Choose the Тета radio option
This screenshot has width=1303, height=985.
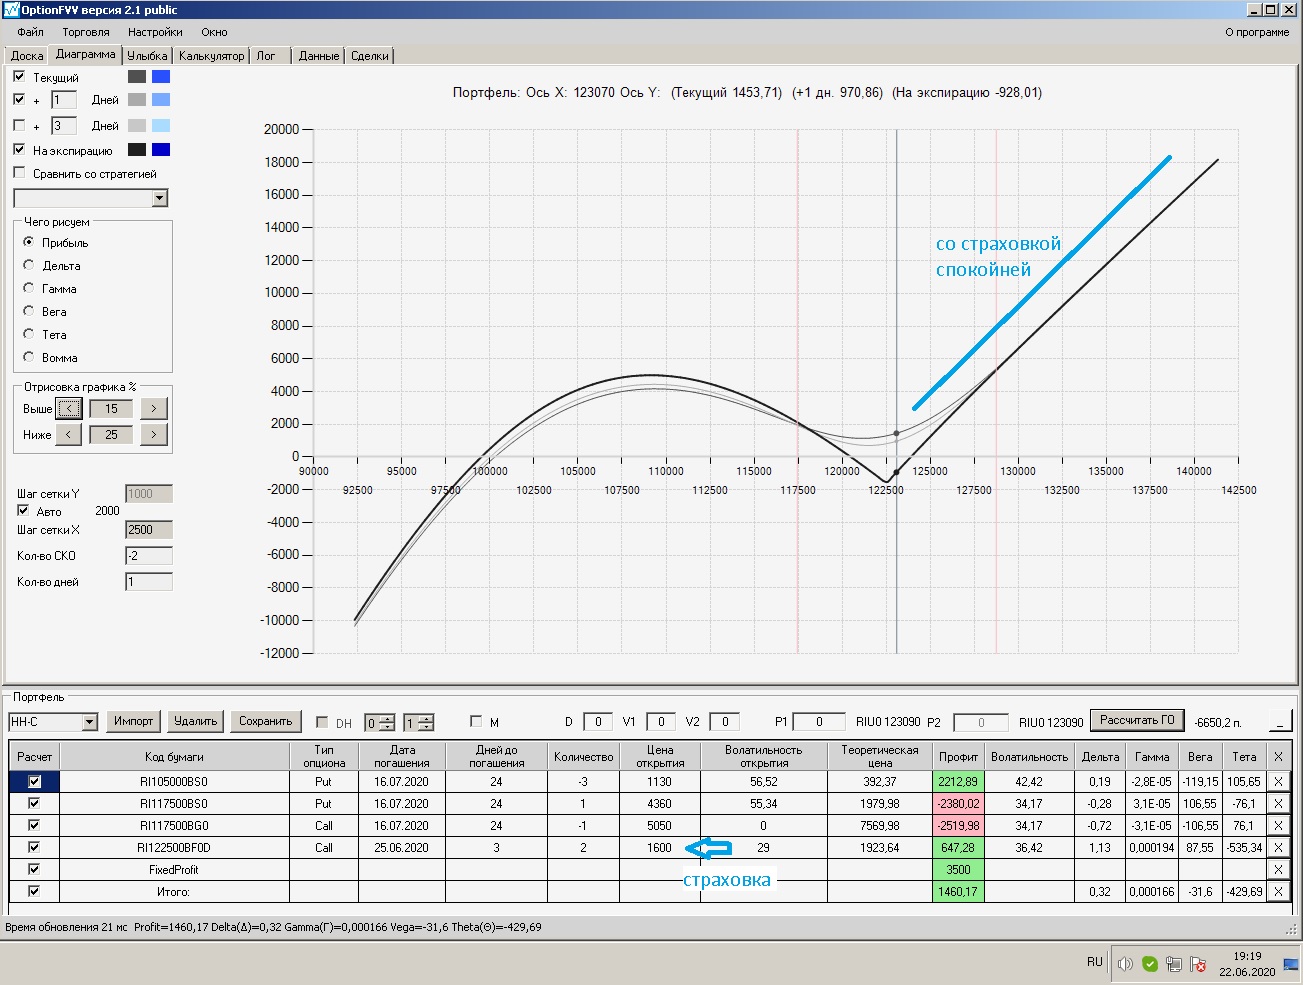tap(29, 334)
